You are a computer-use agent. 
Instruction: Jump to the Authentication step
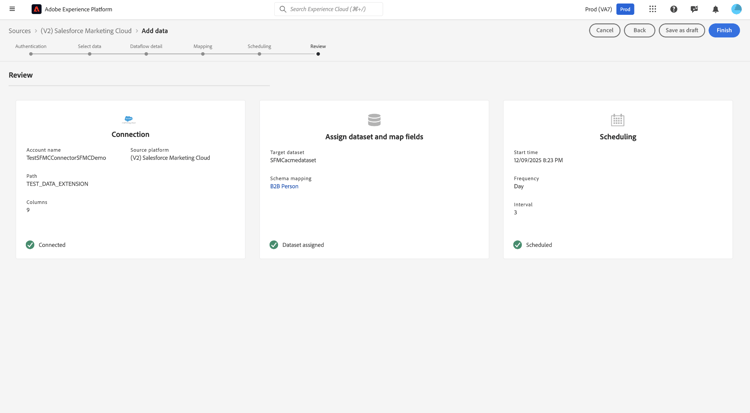click(x=31, y=54)
